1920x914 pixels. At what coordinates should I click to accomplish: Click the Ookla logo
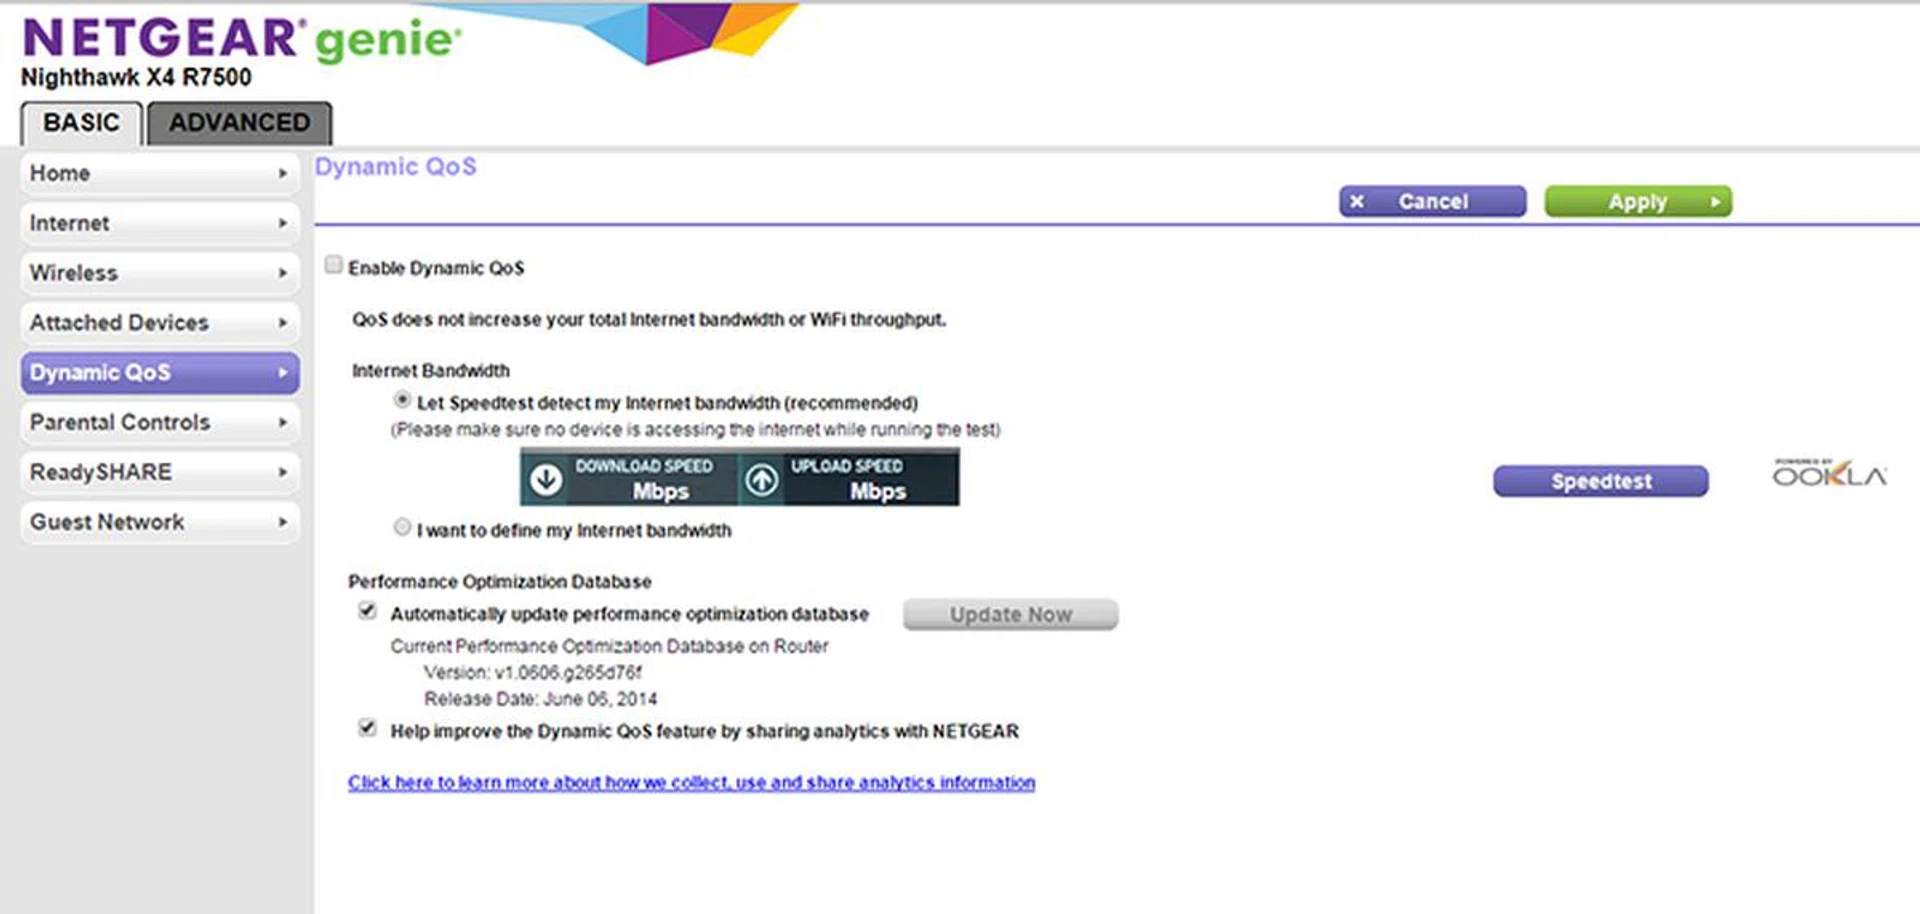[1829, 474]
